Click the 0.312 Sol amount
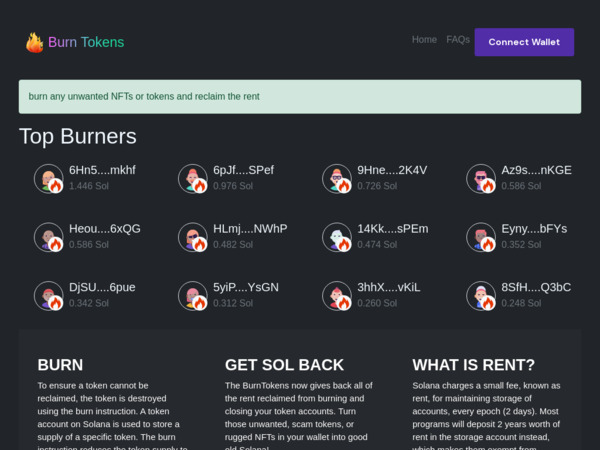The image size is (600, 450). [x=233, y=303]
